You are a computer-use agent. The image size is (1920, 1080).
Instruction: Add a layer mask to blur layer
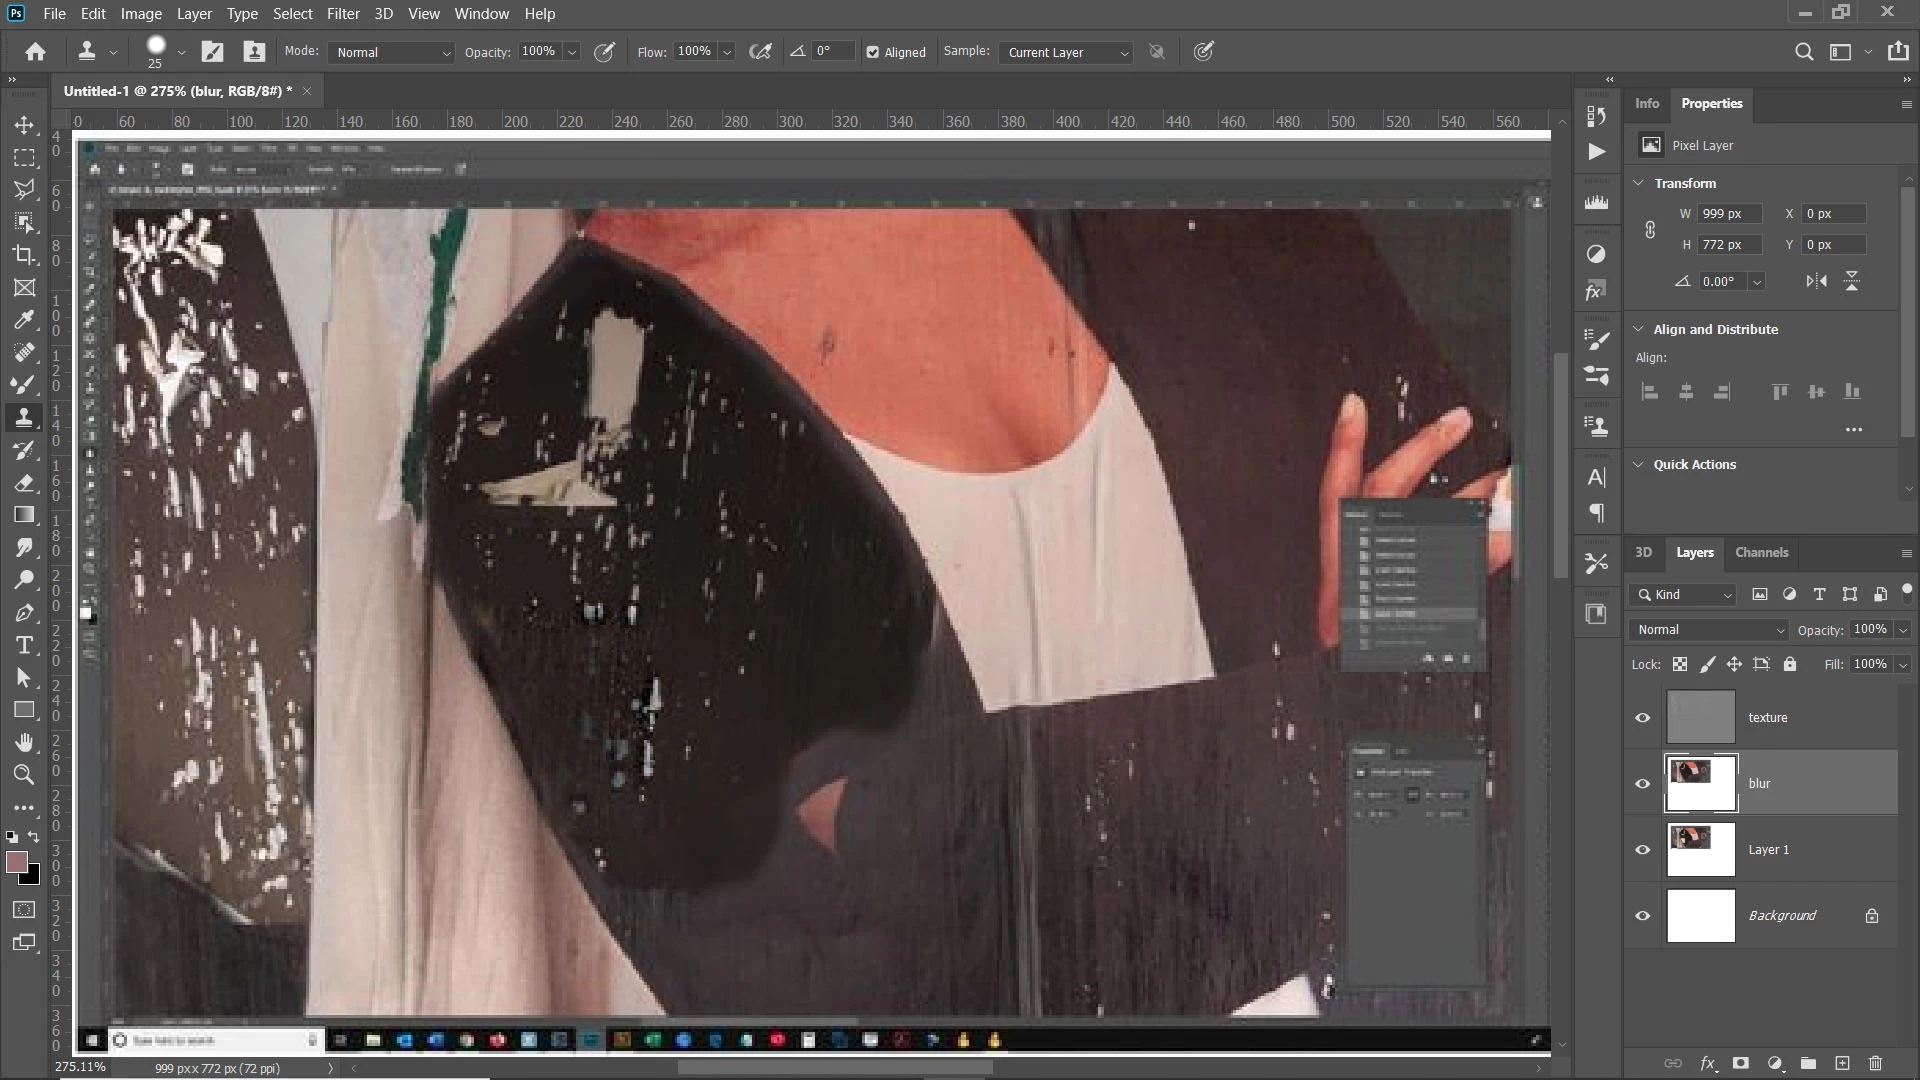[x=1741, y=1064]
